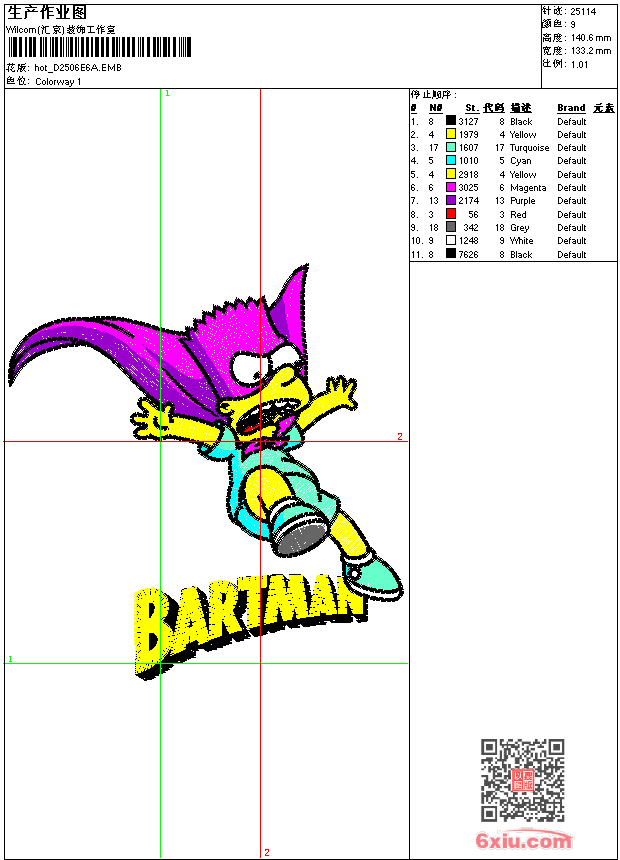The image size is (620, 860).
Task: Select the file name hot_D2506E6A.EMB
Action: (78, 67)
